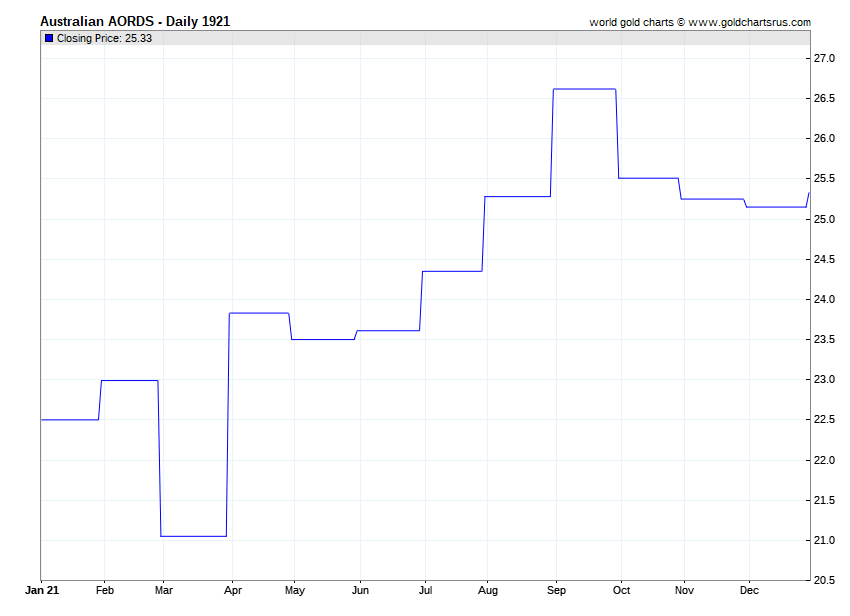Click the 22.0 y-axis value
The height and width of the screenshot is (616, 850).
(x=824, y=460)
